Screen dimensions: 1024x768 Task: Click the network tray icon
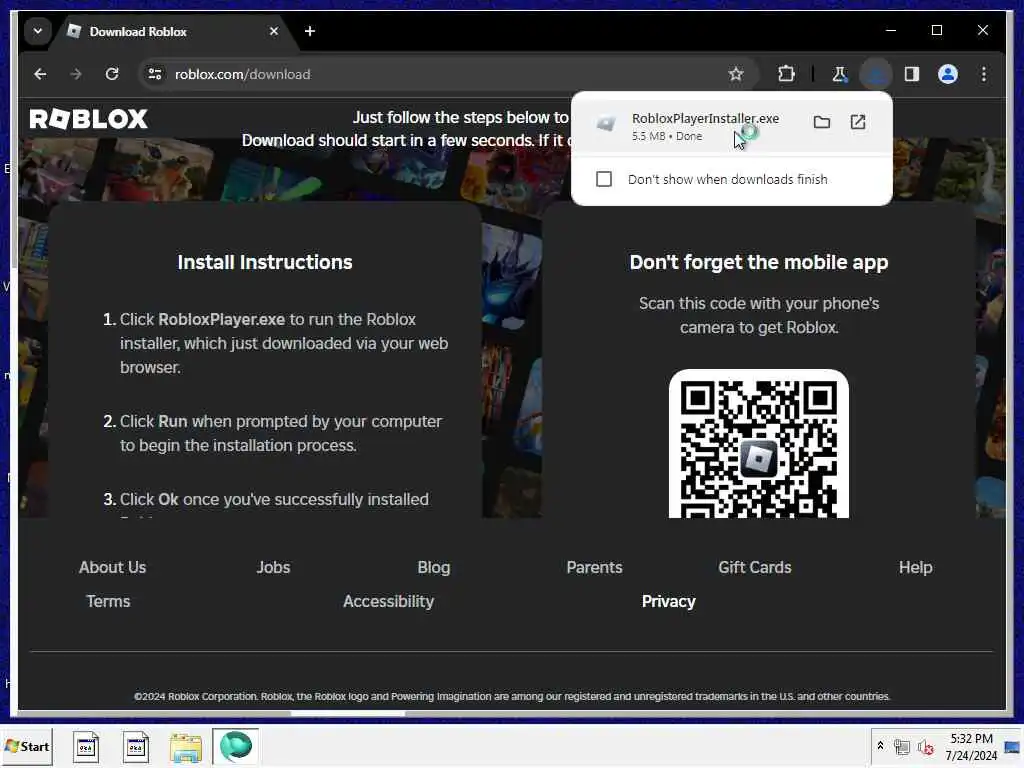902,746
